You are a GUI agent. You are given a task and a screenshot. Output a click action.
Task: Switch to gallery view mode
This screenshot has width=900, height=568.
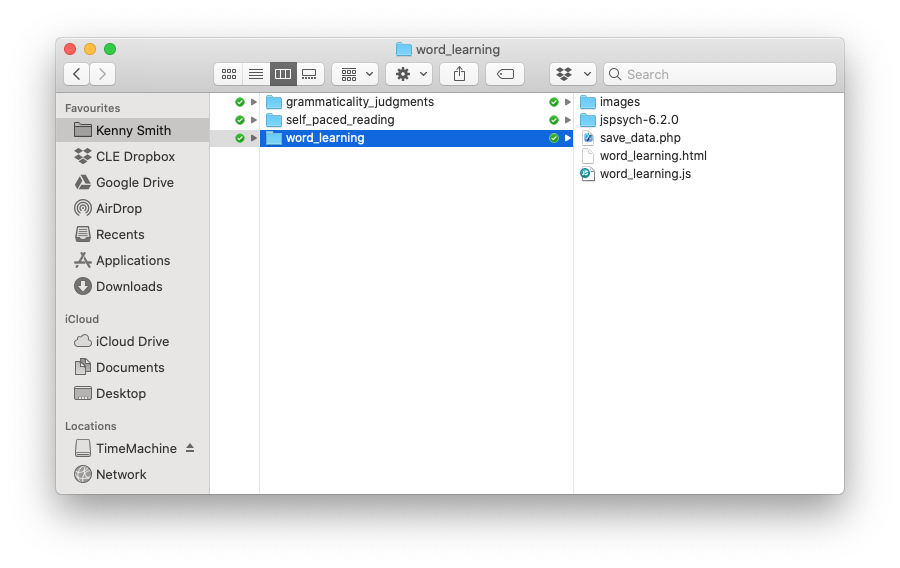(x=310, y=74)
